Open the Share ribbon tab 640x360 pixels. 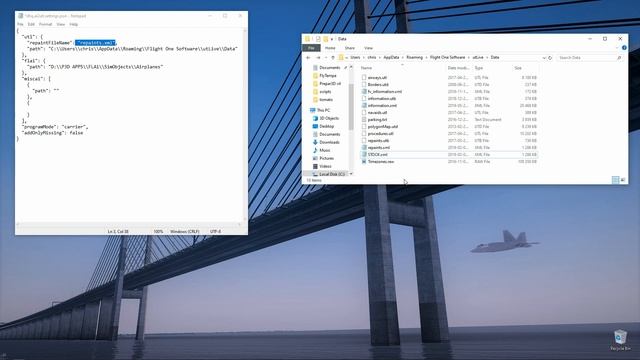[349, 48]
